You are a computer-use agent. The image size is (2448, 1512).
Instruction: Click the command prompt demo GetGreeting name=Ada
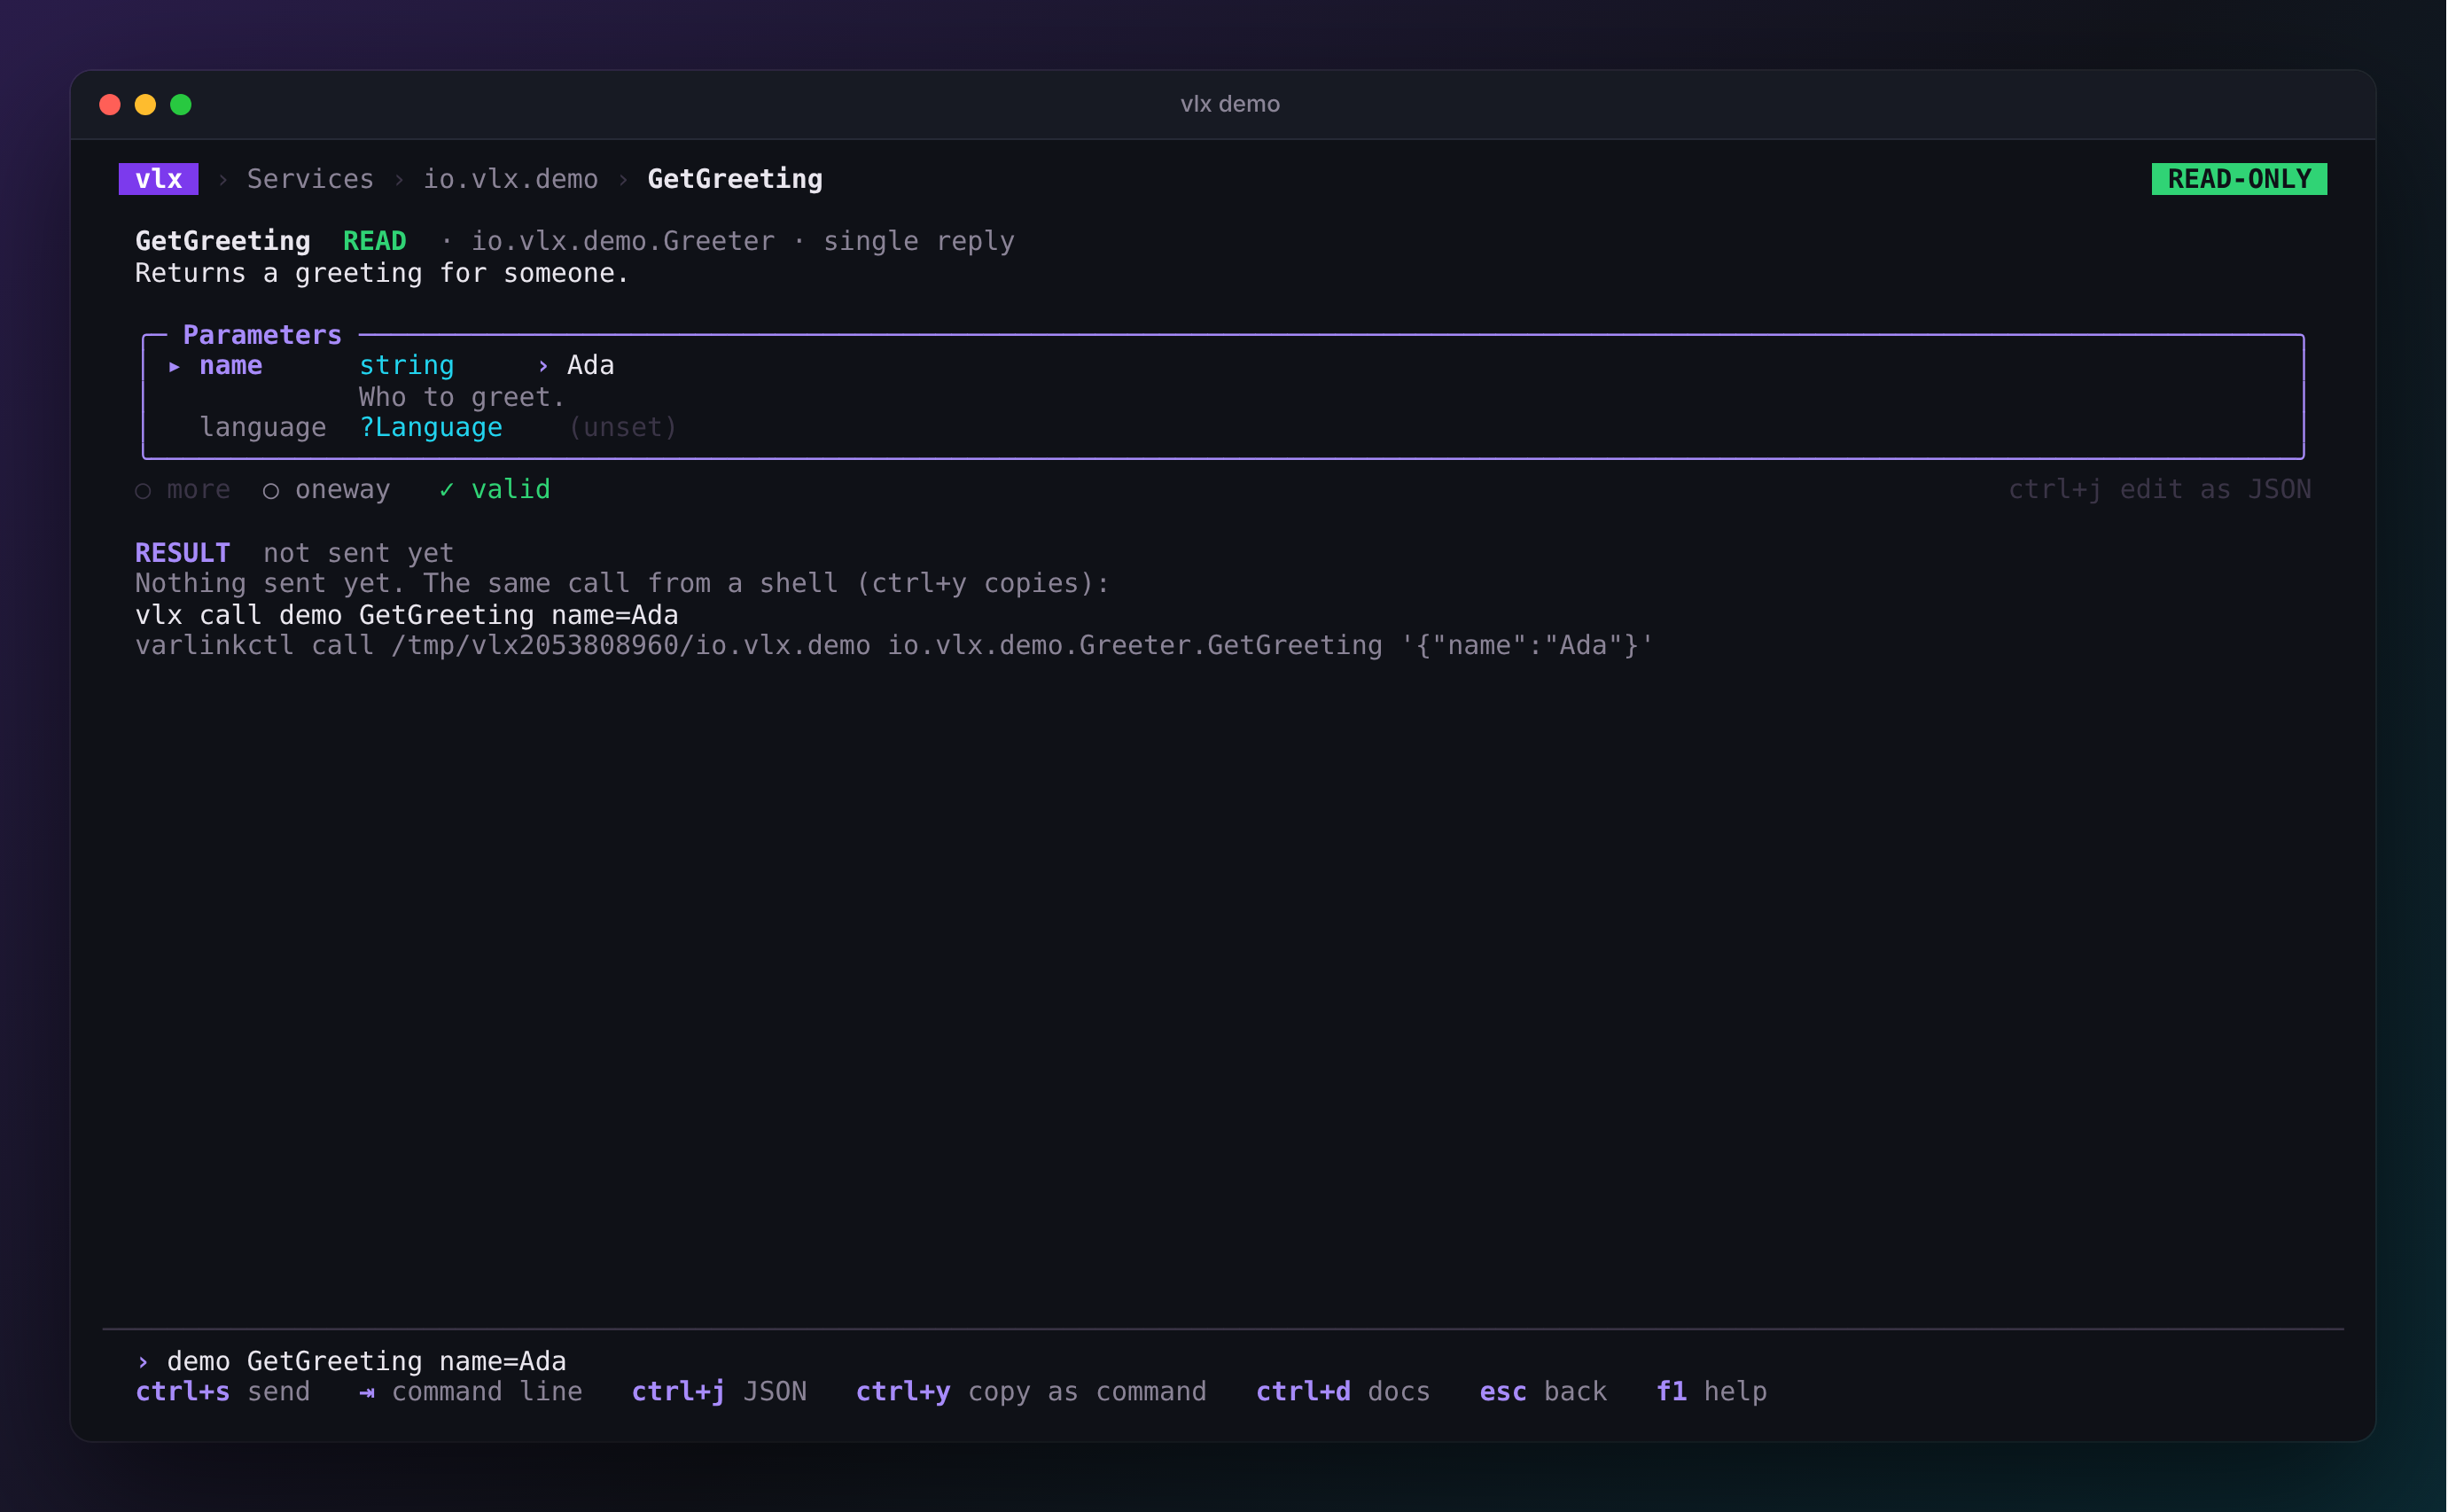[x=367, y=1361]
